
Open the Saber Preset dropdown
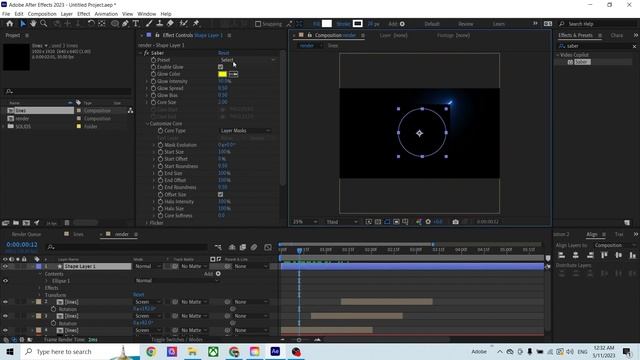tap(247, 60)
